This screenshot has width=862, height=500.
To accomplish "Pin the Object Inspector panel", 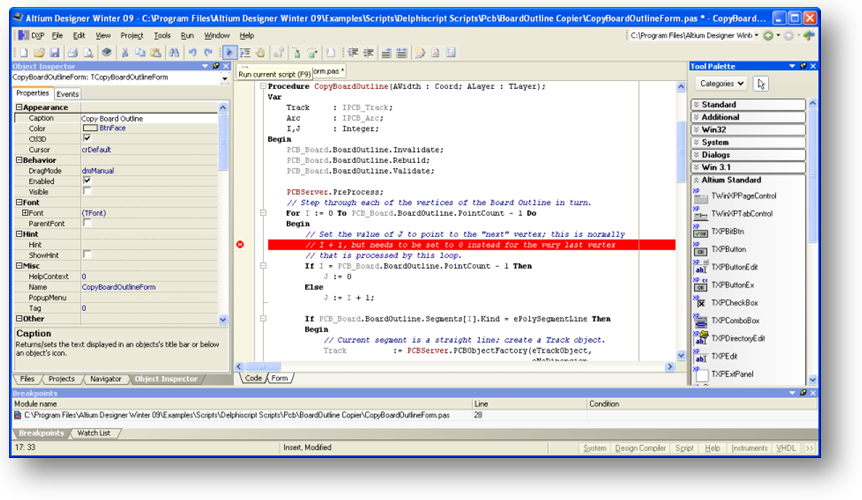I will [x=216, y=66].
